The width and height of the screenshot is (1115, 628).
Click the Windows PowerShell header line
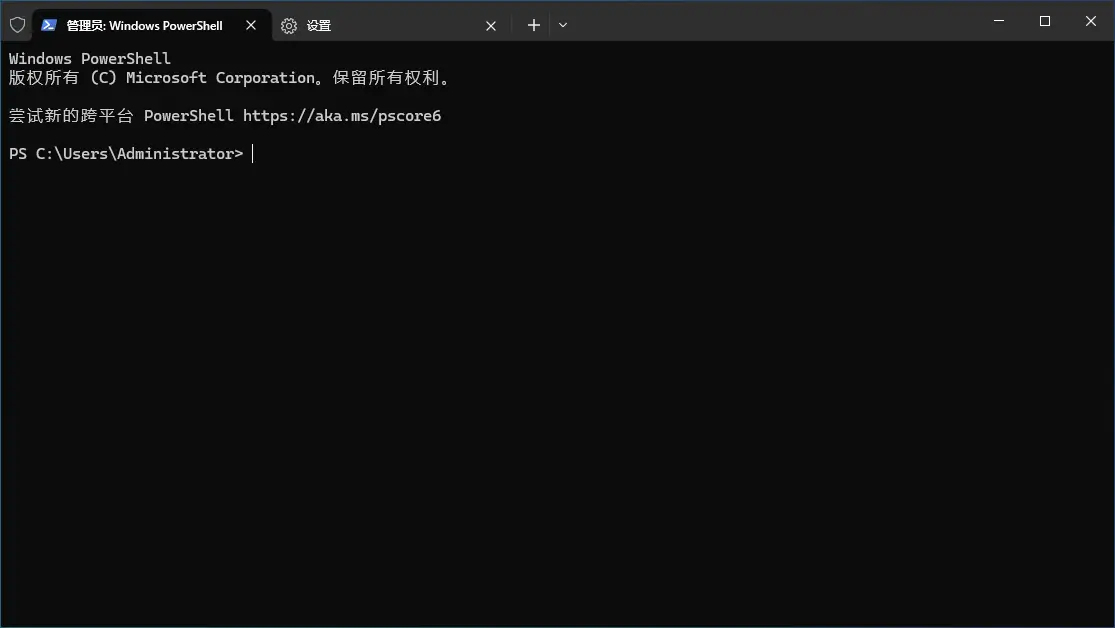click(90, 59)
